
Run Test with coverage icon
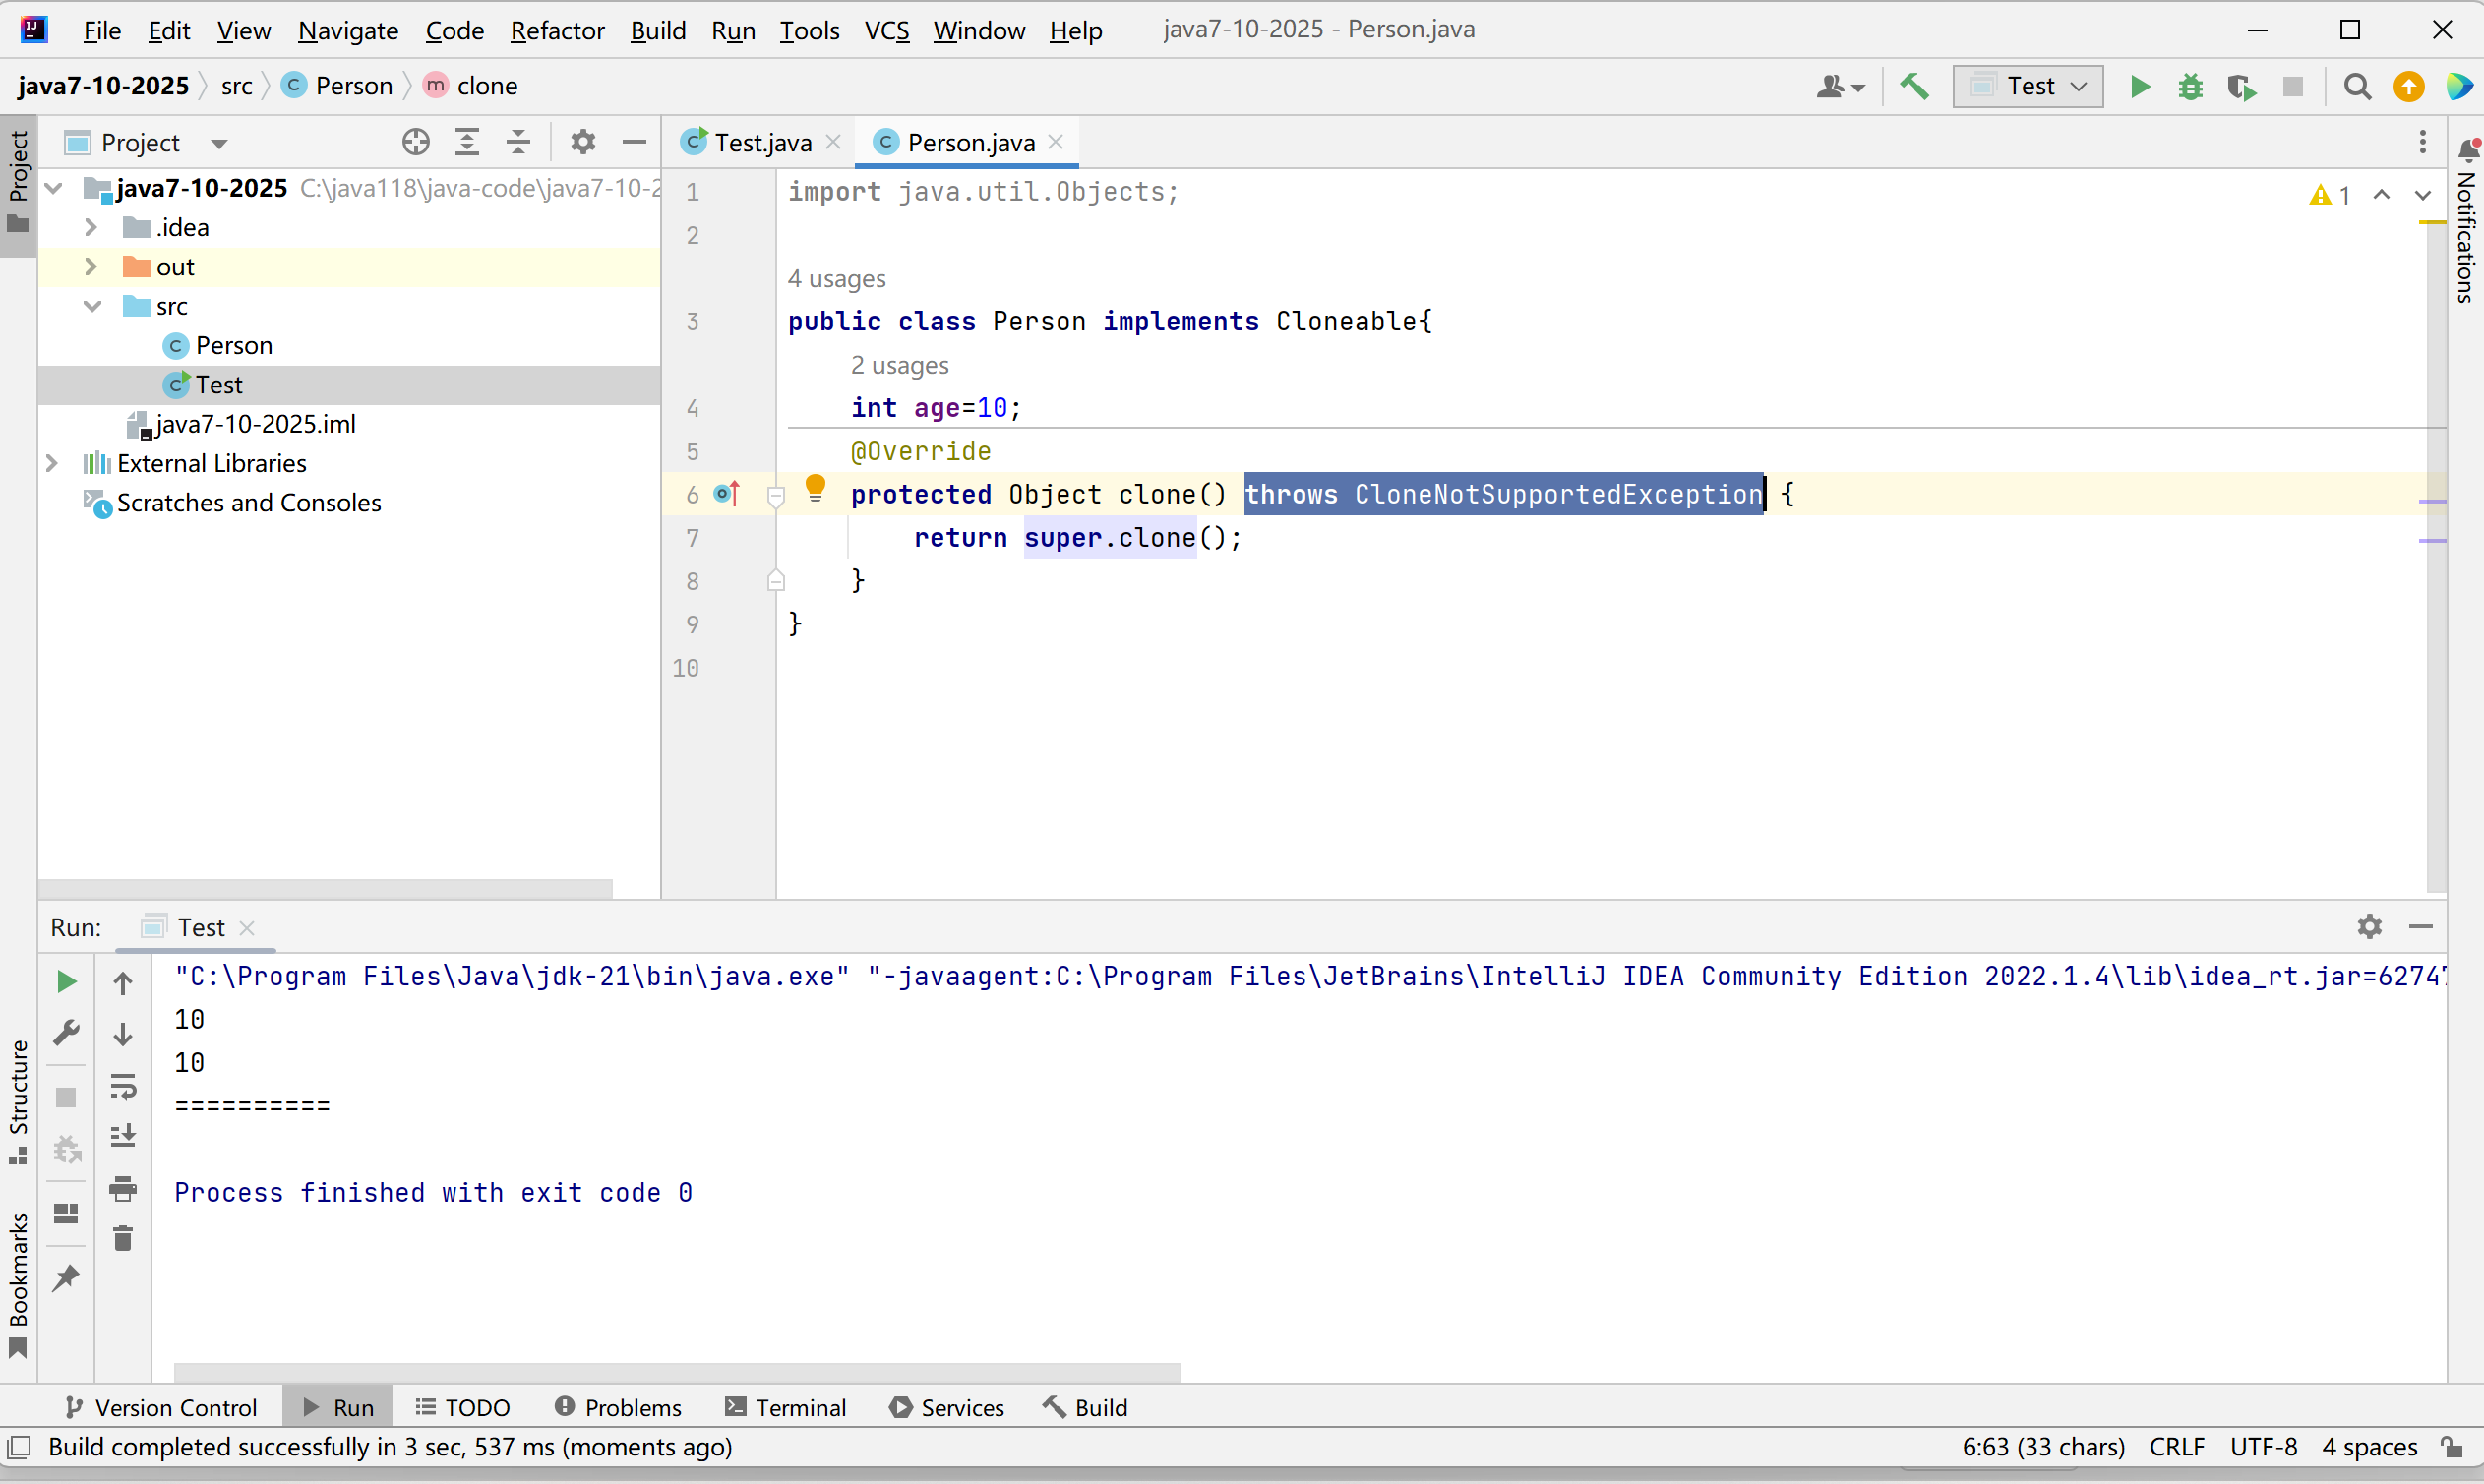(x=2242, y=86)
